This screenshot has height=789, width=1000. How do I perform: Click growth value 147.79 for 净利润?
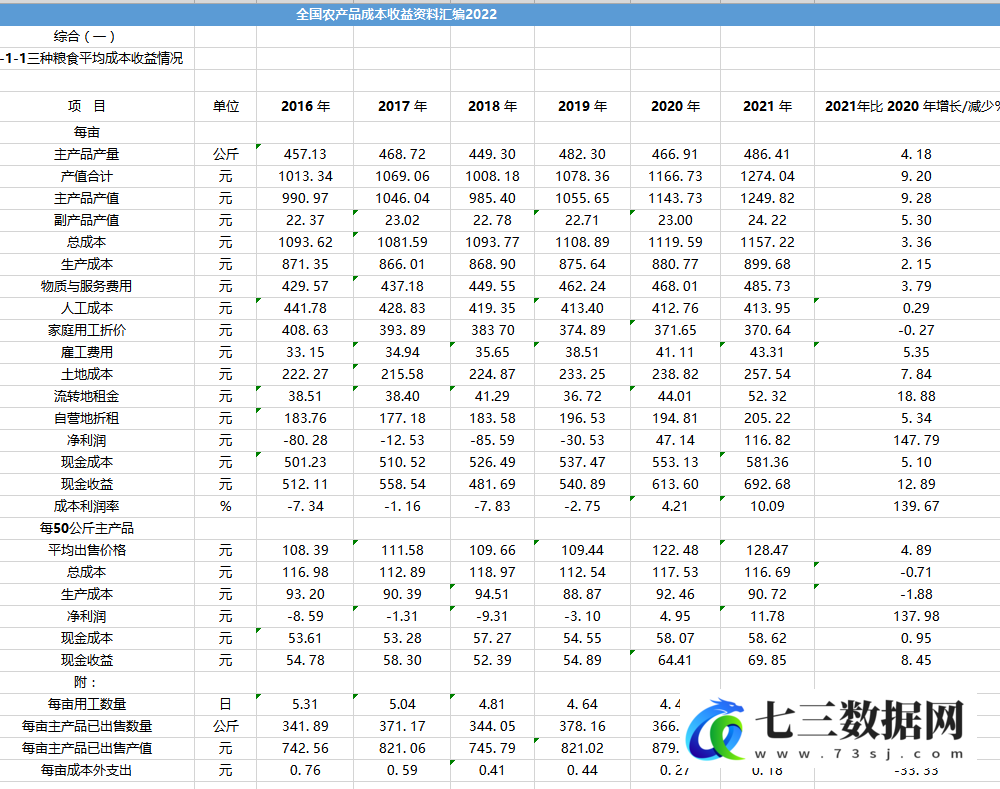point(916,440)
